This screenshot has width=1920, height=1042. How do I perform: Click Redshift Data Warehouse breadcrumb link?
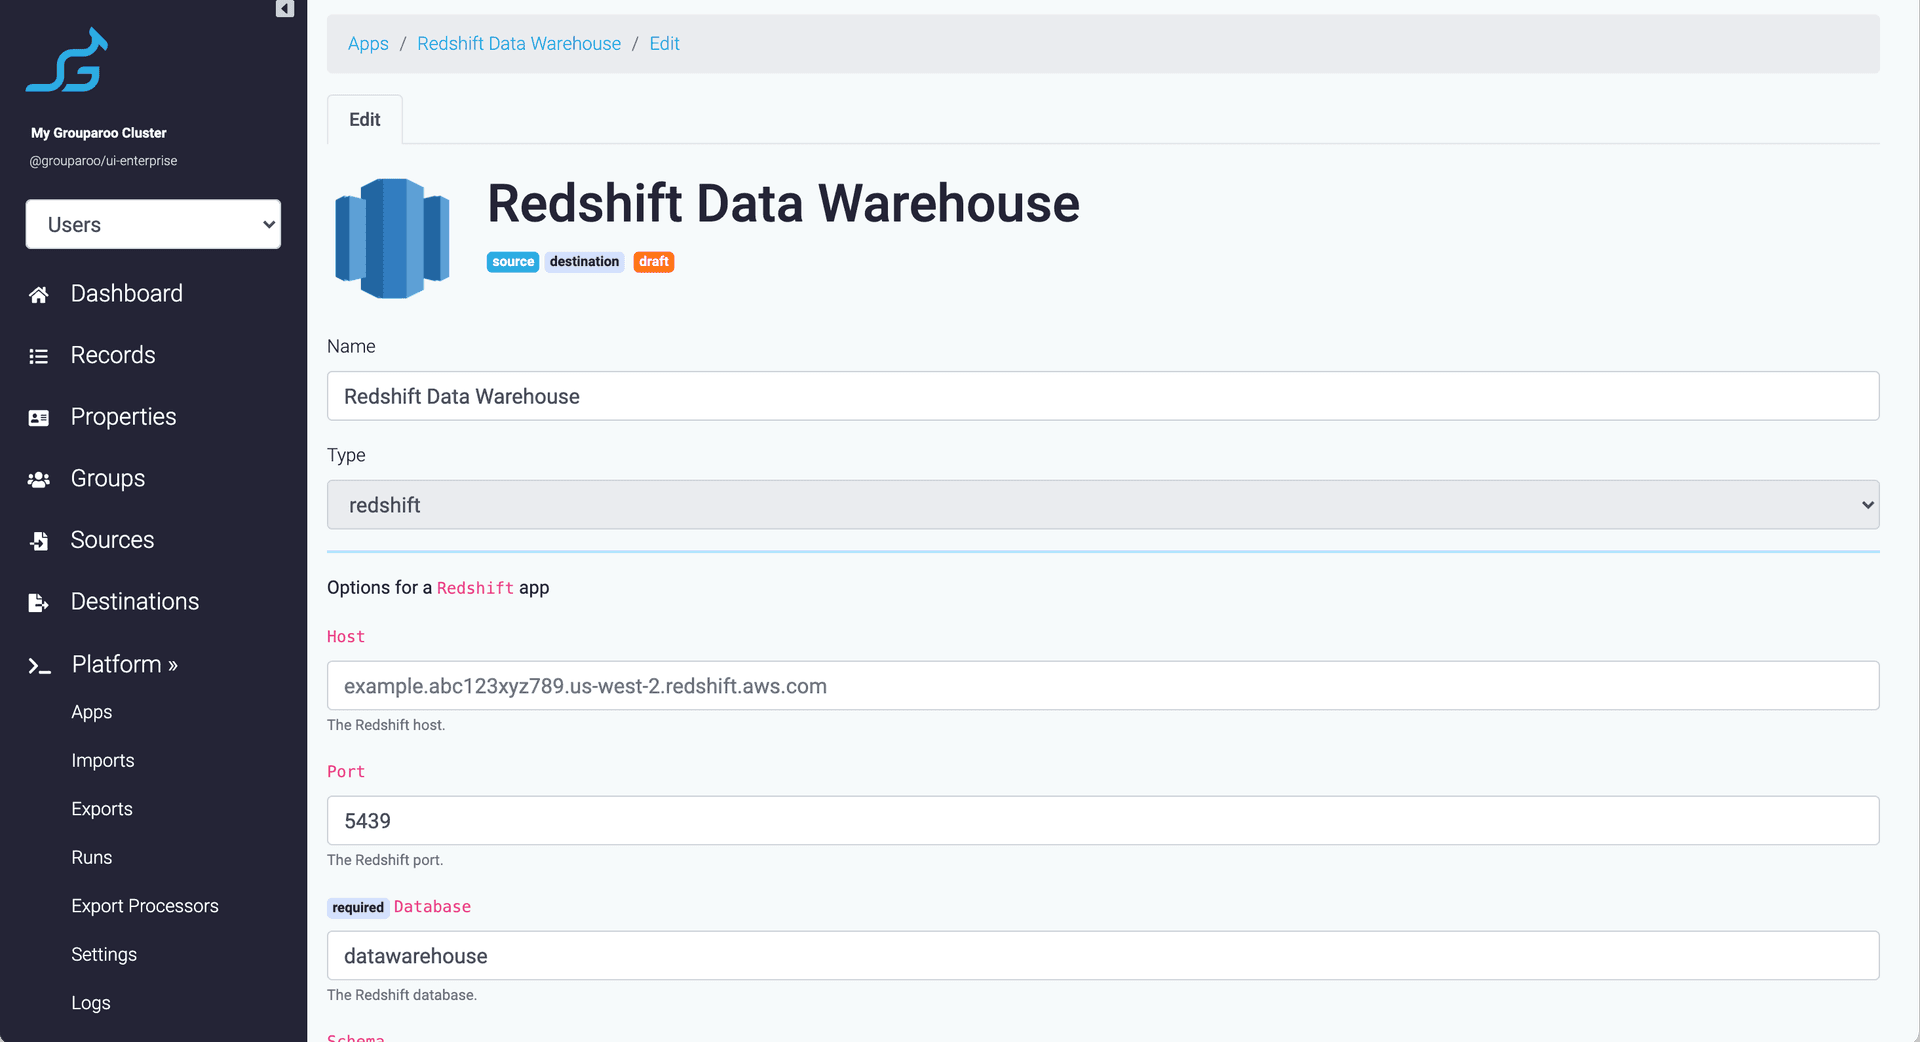(519, 43)
